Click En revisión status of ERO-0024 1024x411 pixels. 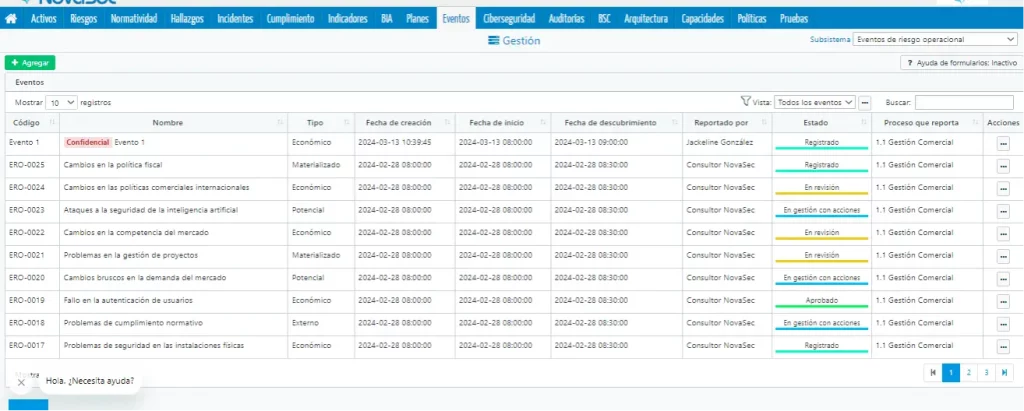[822, 188]
